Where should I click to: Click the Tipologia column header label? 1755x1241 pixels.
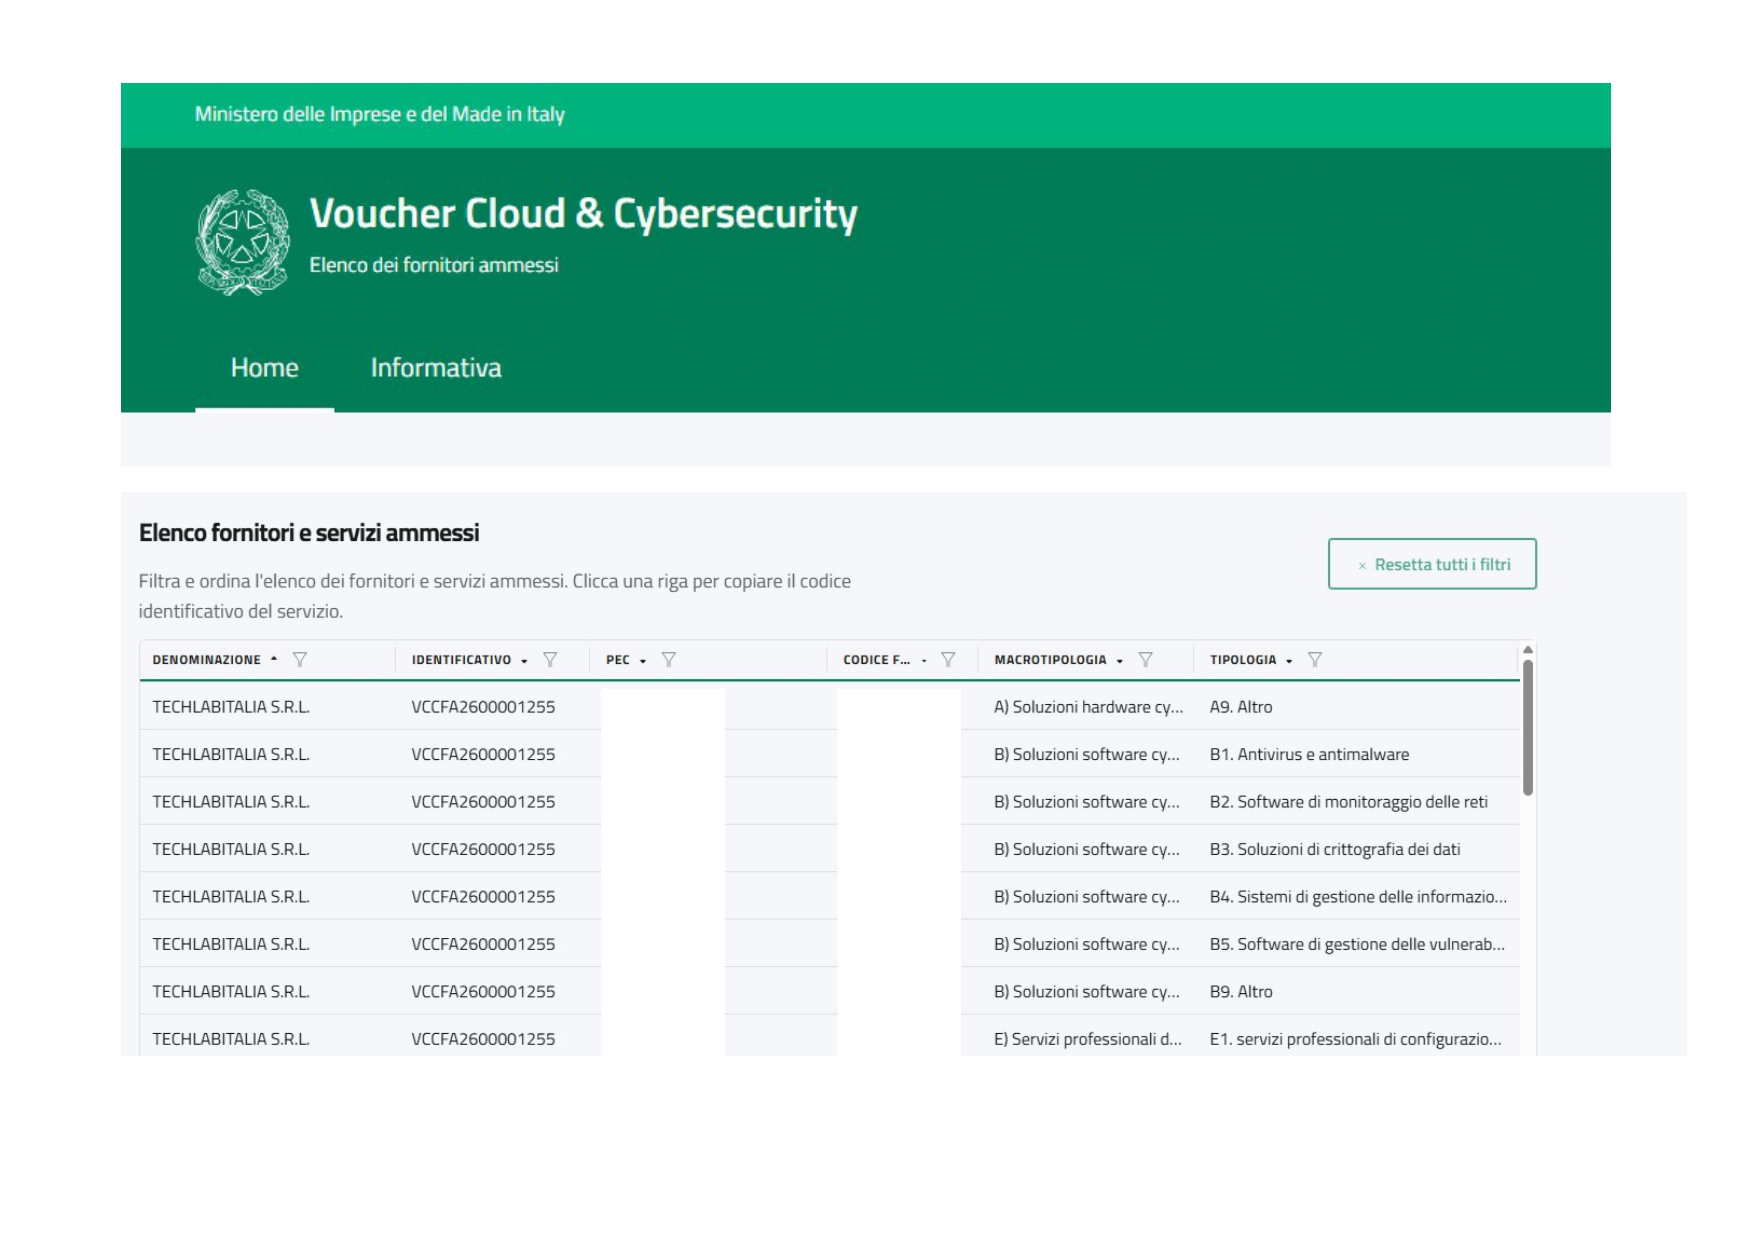(1243, 660)
